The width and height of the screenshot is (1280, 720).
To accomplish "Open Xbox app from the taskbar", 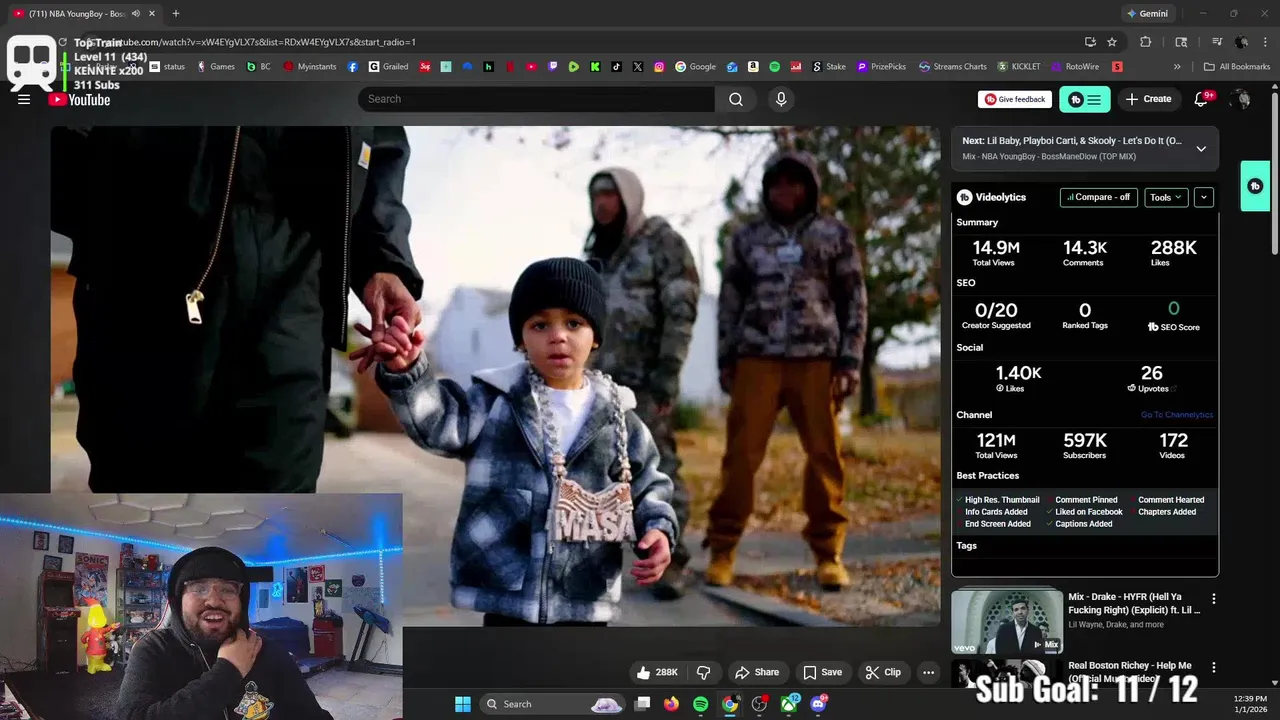I will click(x=790, y=704).
